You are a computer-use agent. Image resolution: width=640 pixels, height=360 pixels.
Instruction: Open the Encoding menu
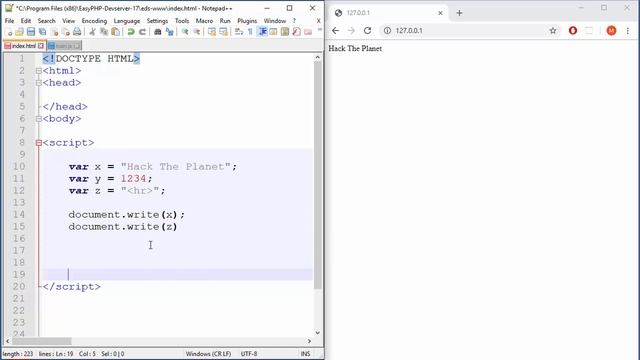(94, 20)
